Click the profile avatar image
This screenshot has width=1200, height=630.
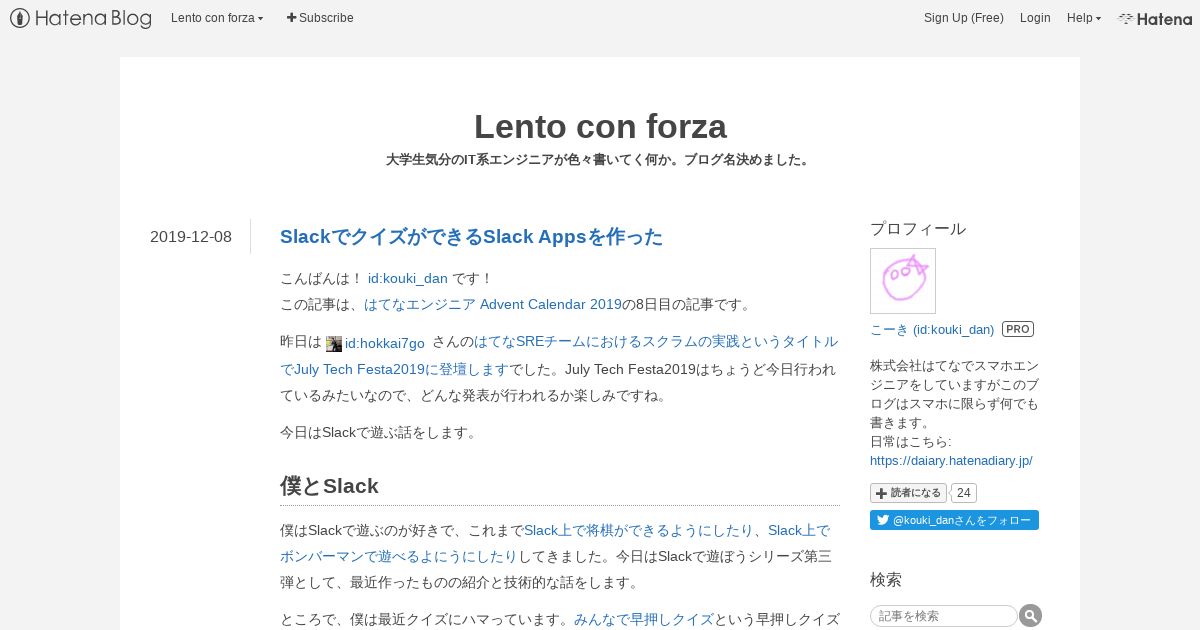click(903, 281)
